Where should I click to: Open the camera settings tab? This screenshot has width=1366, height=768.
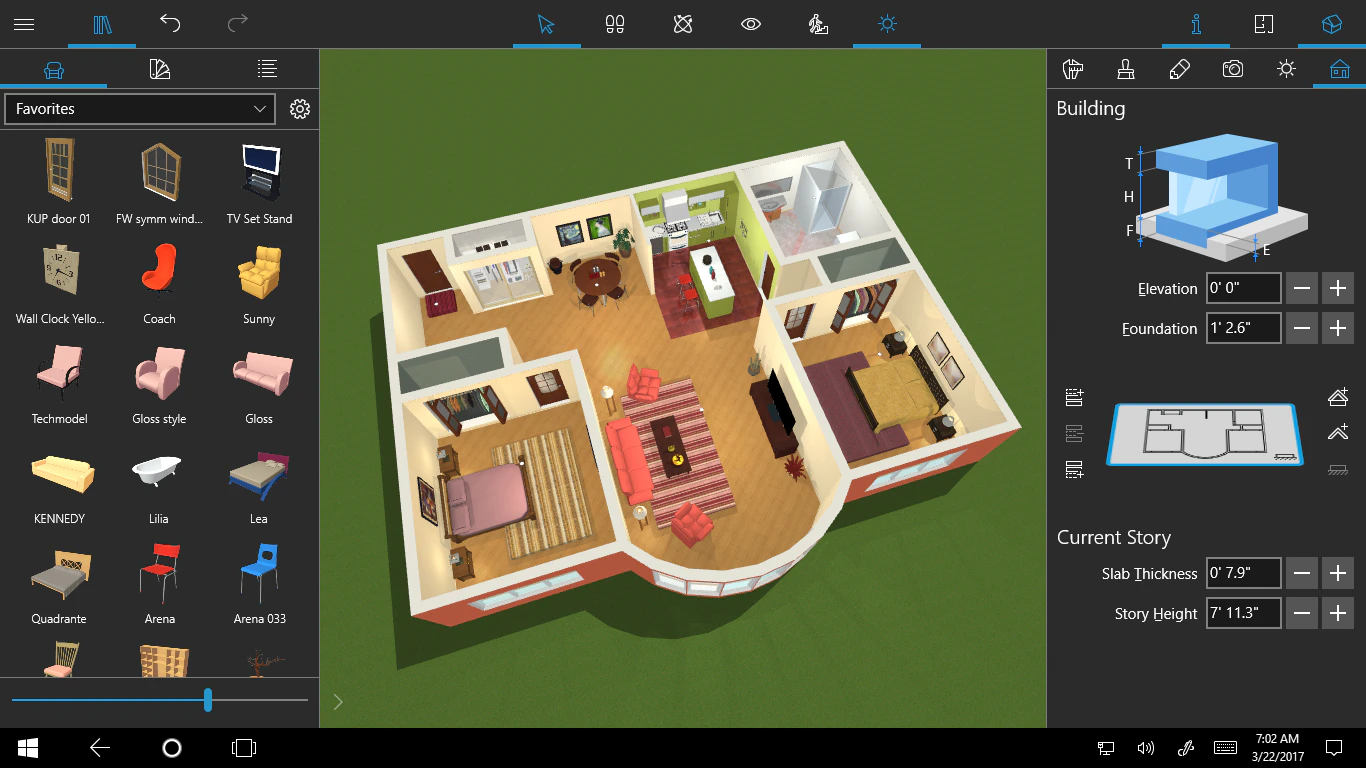point(1233,69)
